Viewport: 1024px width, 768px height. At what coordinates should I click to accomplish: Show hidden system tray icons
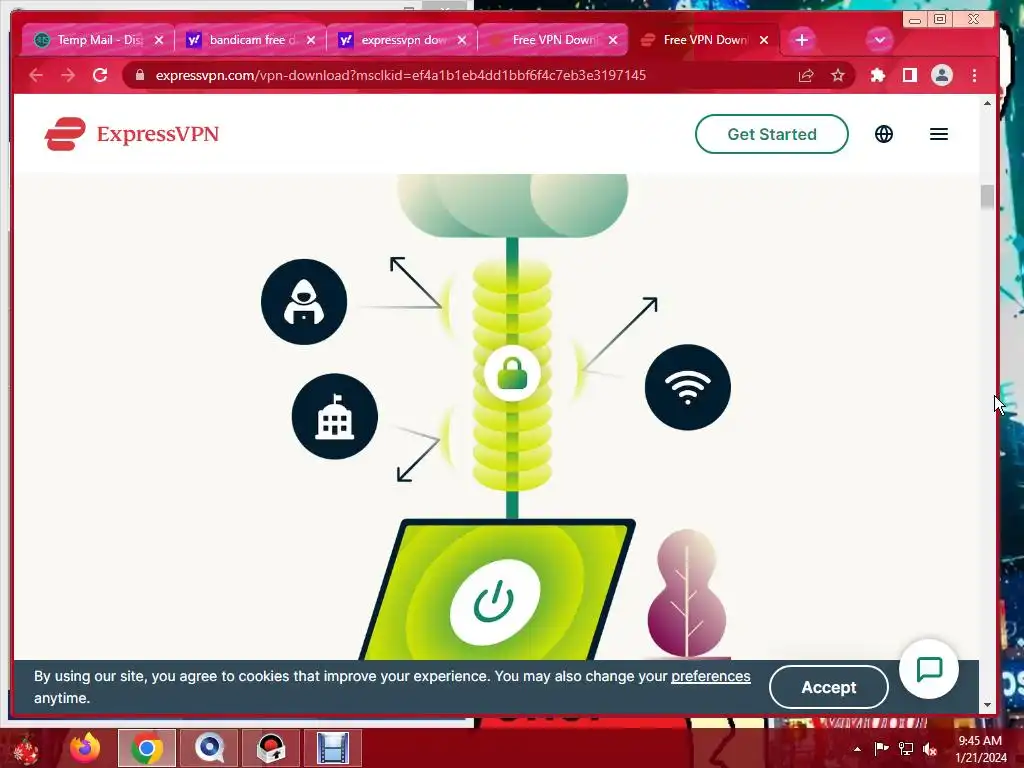857,749
